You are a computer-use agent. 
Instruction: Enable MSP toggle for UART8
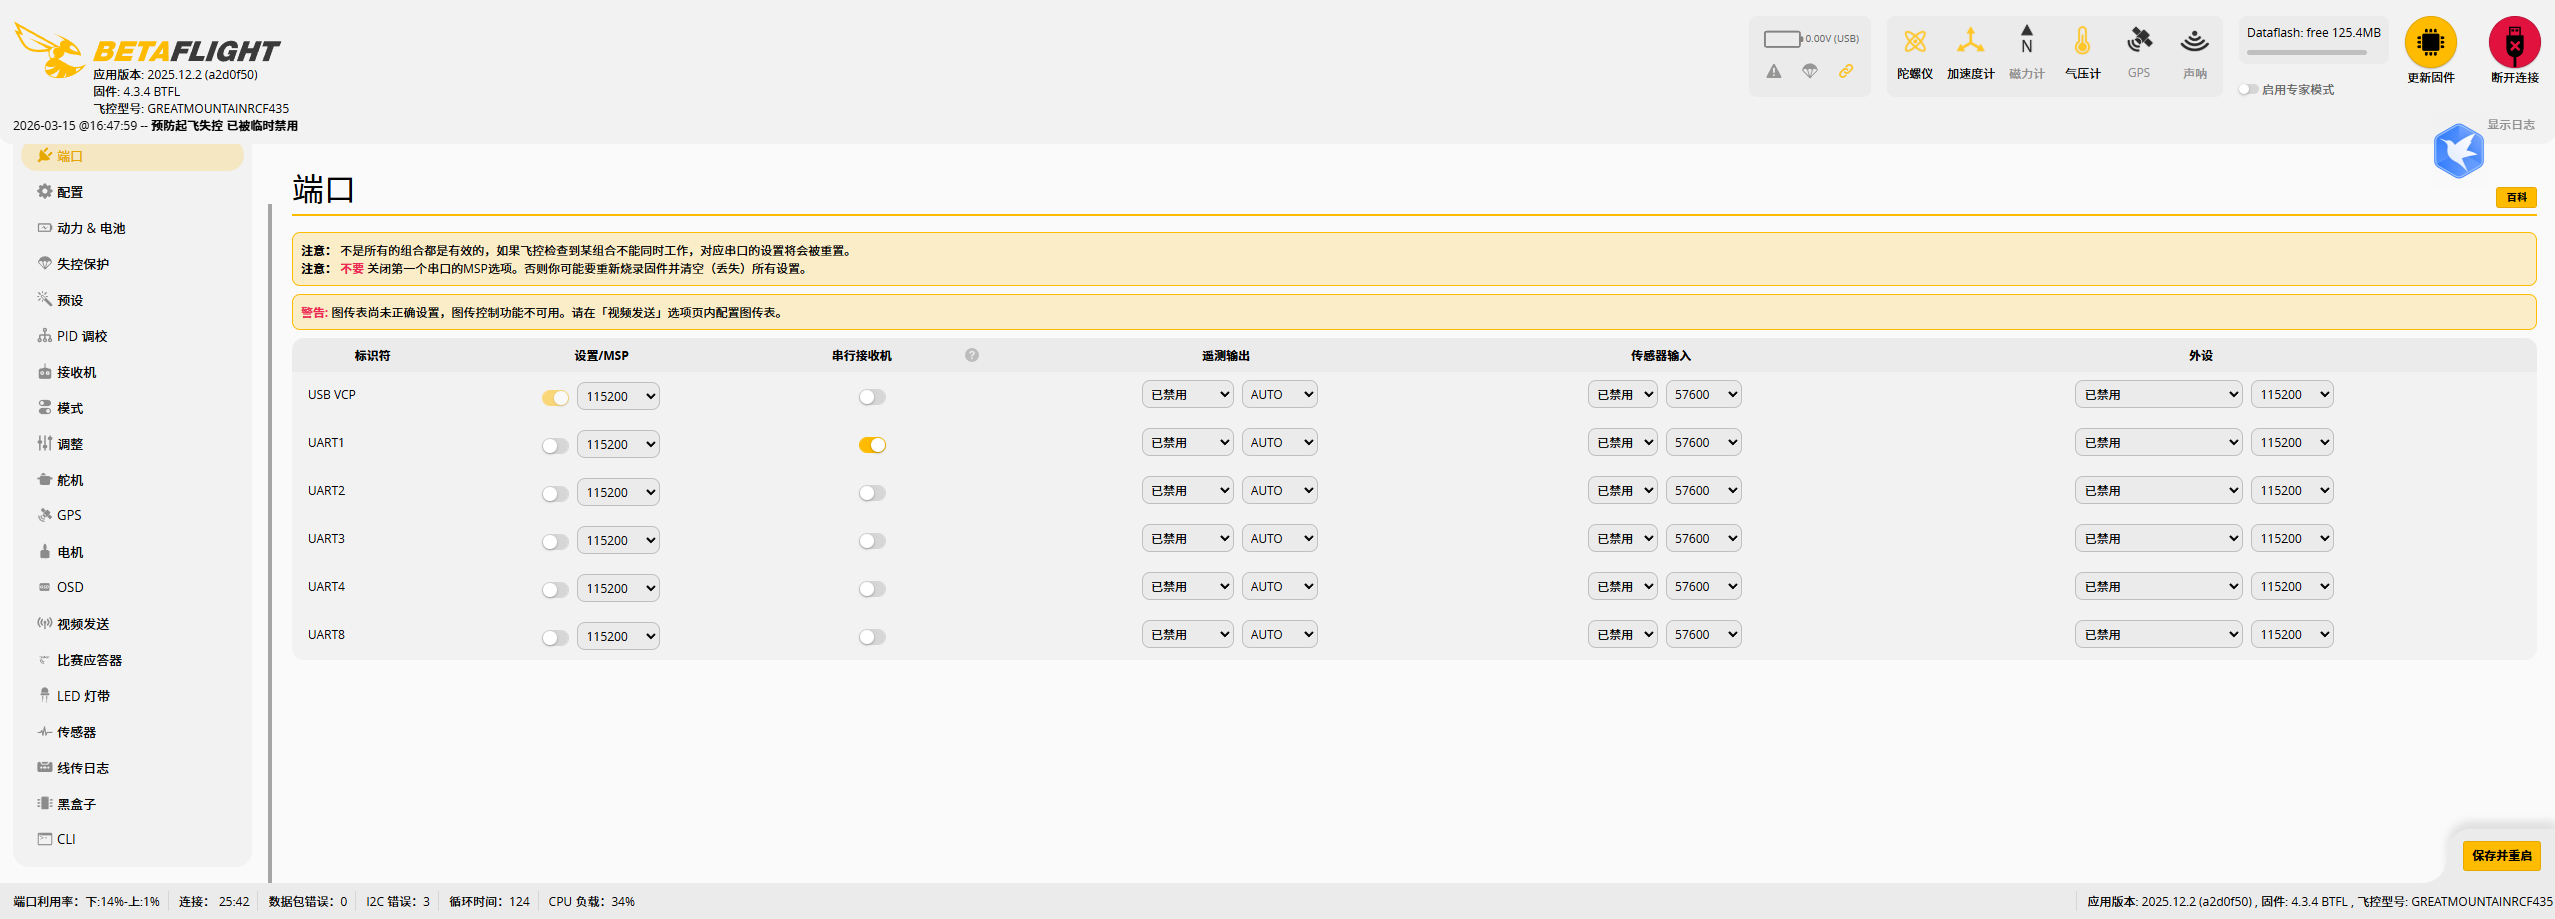pyautogui.click(x=555, y=637)
